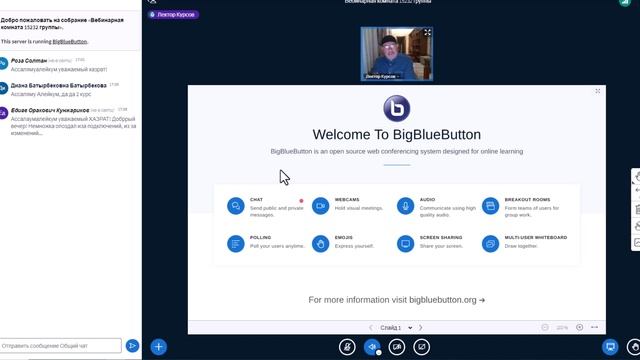Open the Слайд 1 slide selector dropdown
640x360 pixels.
coord(396,327)
